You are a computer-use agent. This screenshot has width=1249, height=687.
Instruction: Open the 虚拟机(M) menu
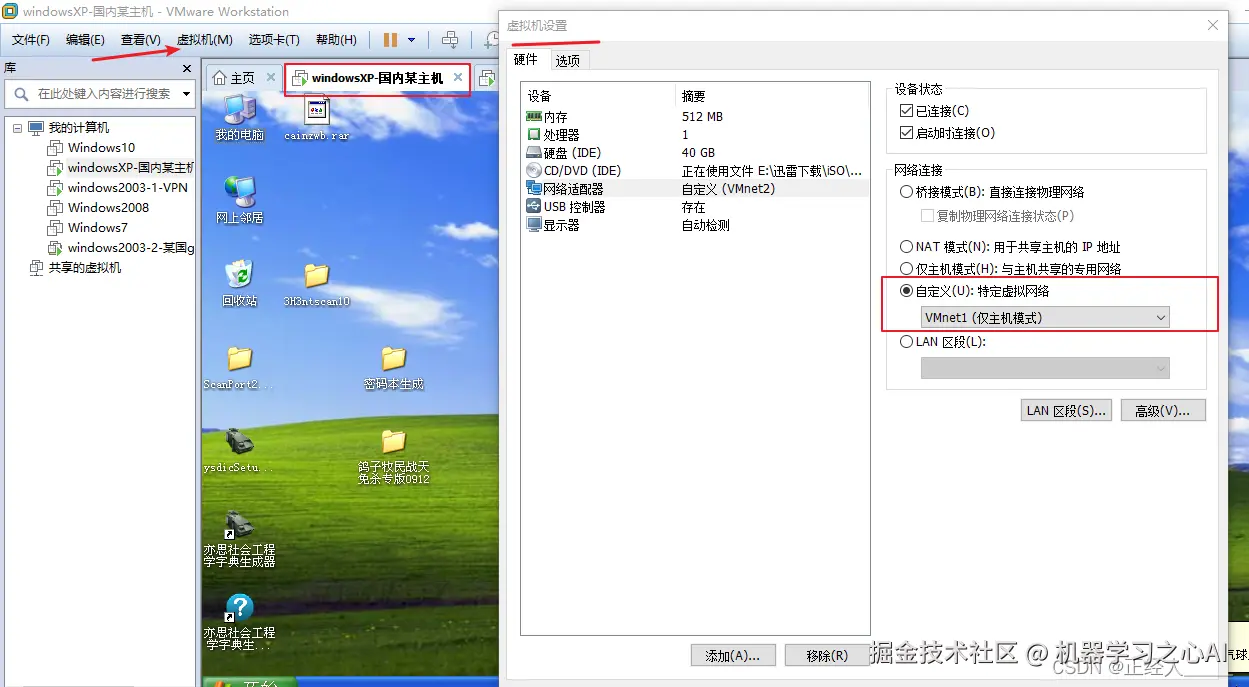coord(205,40)
